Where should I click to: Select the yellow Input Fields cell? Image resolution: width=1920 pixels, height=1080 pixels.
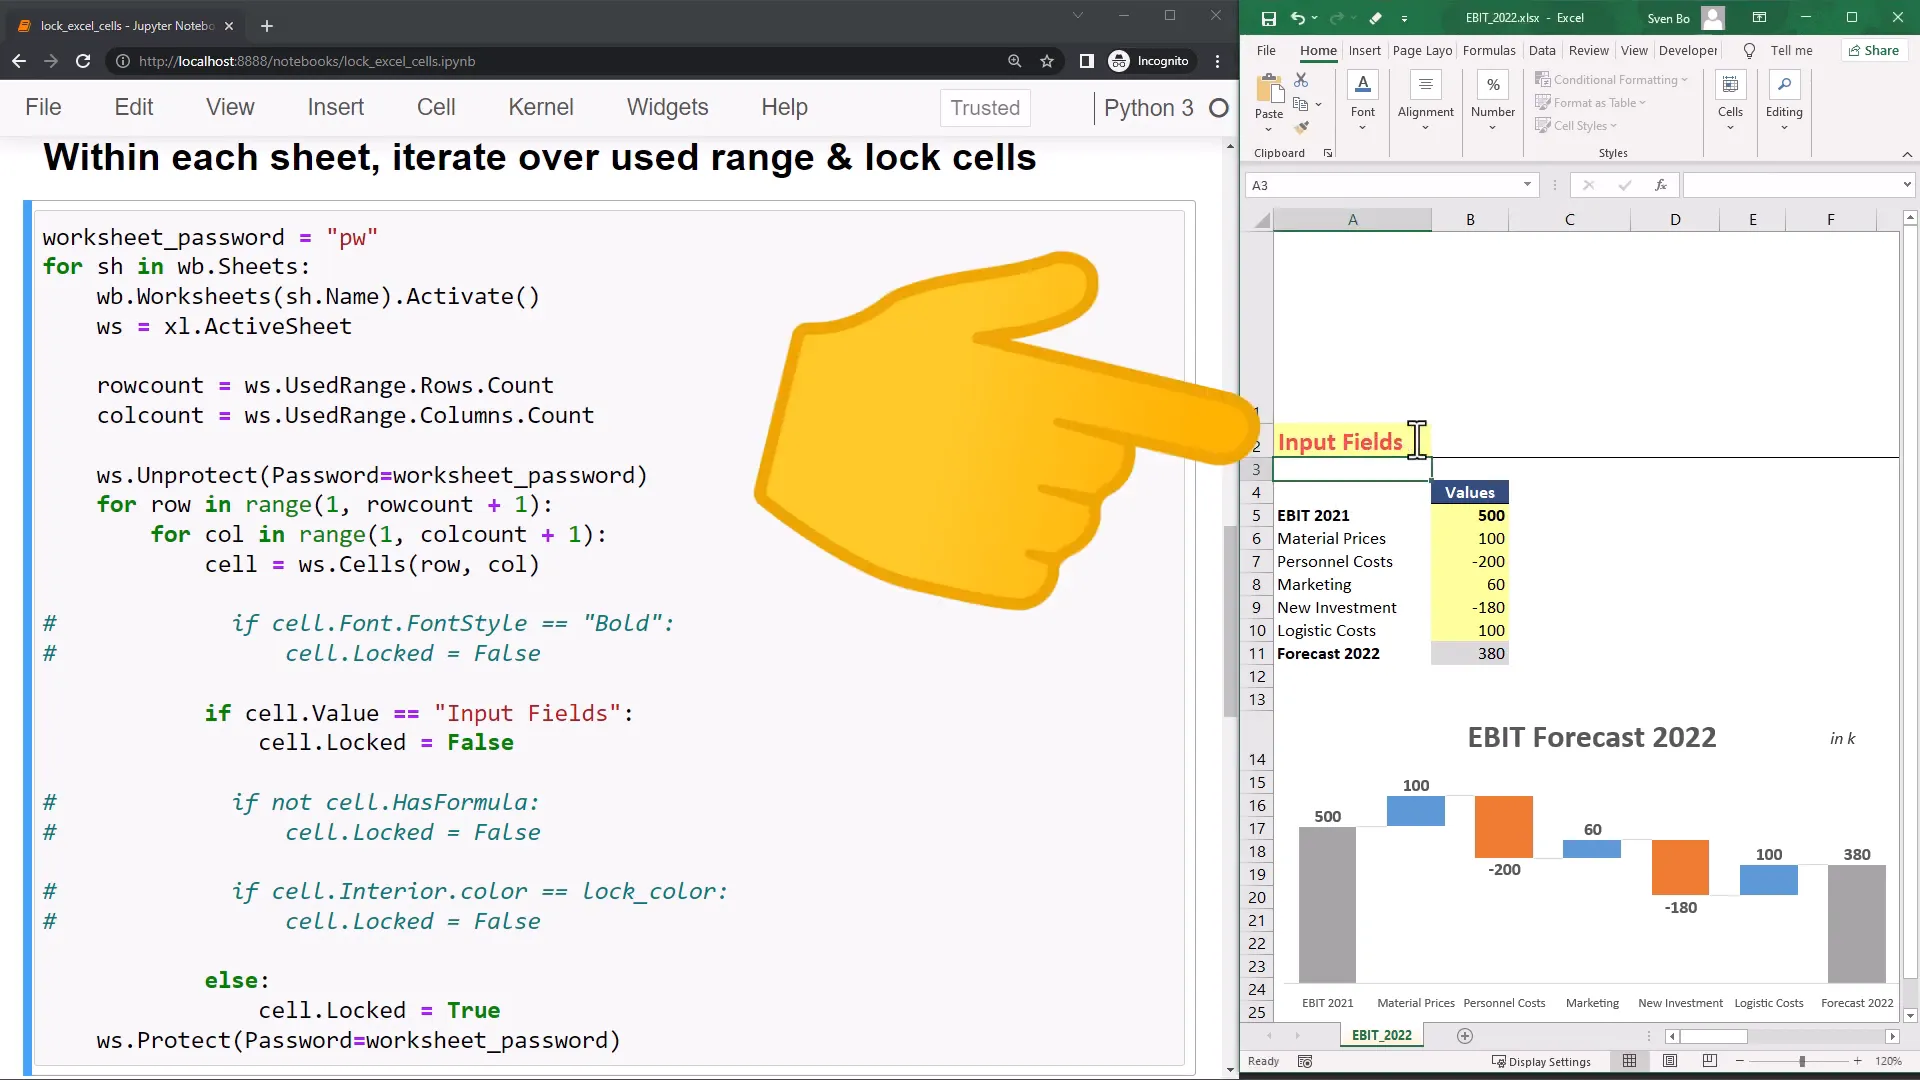(x=1340, y=442)
